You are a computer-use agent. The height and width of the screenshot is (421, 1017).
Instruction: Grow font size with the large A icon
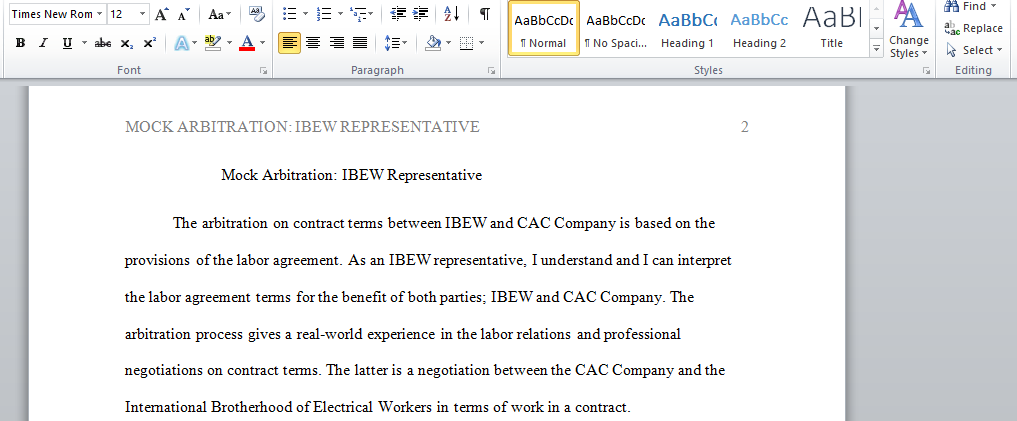162,14
